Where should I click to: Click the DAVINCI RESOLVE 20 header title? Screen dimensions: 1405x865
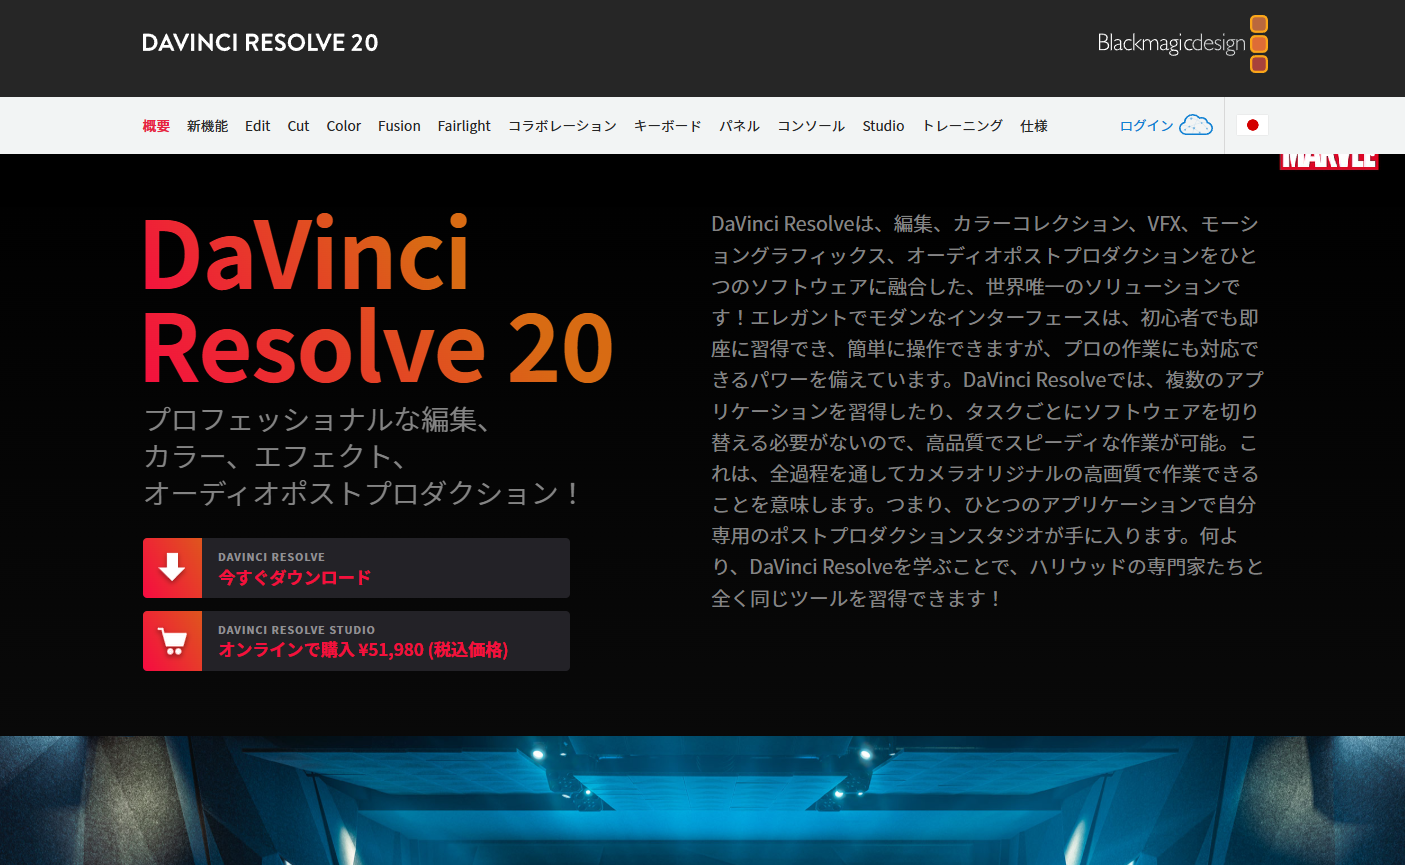pyautogui.click(x=260, y=43)
